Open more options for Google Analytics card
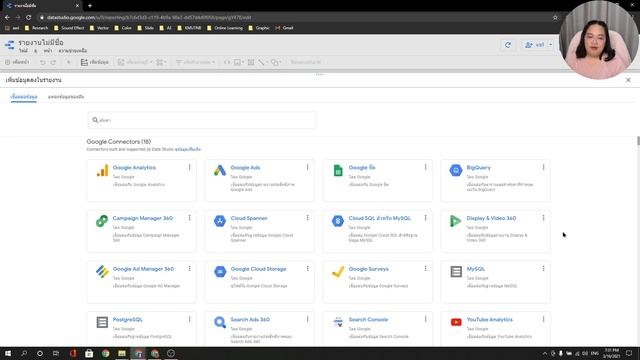640x360 pixels. 189,167
